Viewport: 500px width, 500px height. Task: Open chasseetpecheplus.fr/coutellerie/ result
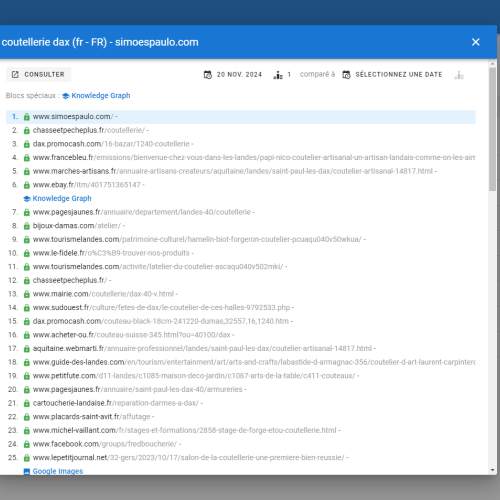point(89,130)
